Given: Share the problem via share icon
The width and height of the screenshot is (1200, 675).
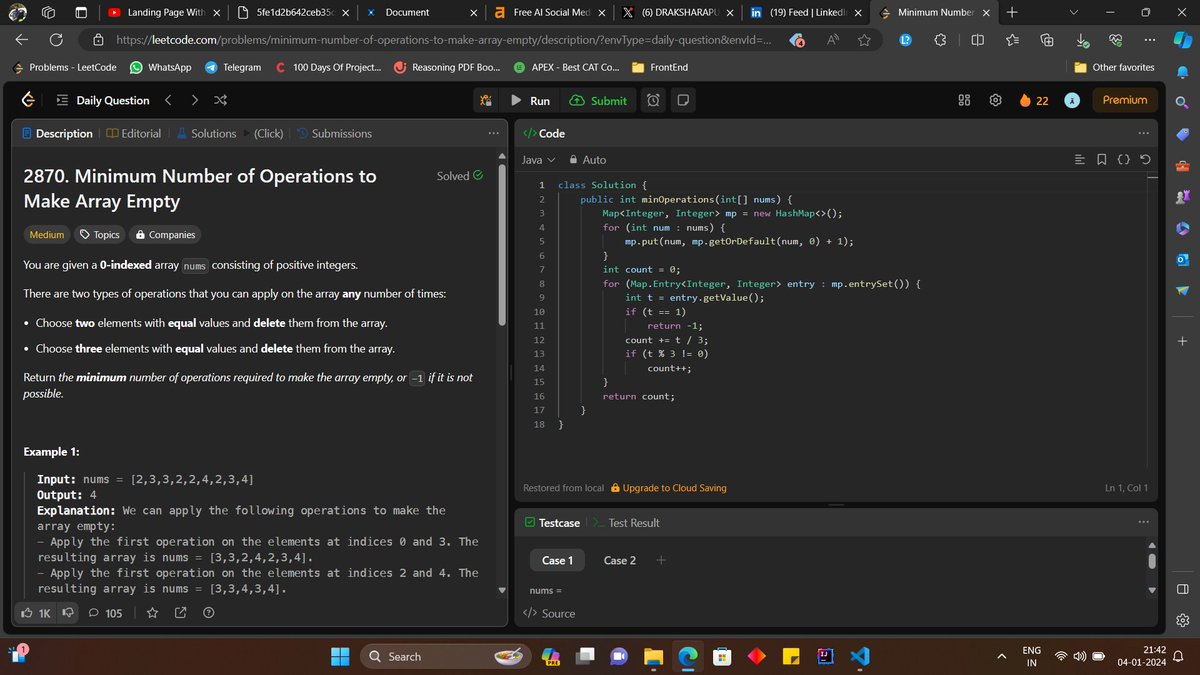Looking at the screenshot, I should [181, 613].
